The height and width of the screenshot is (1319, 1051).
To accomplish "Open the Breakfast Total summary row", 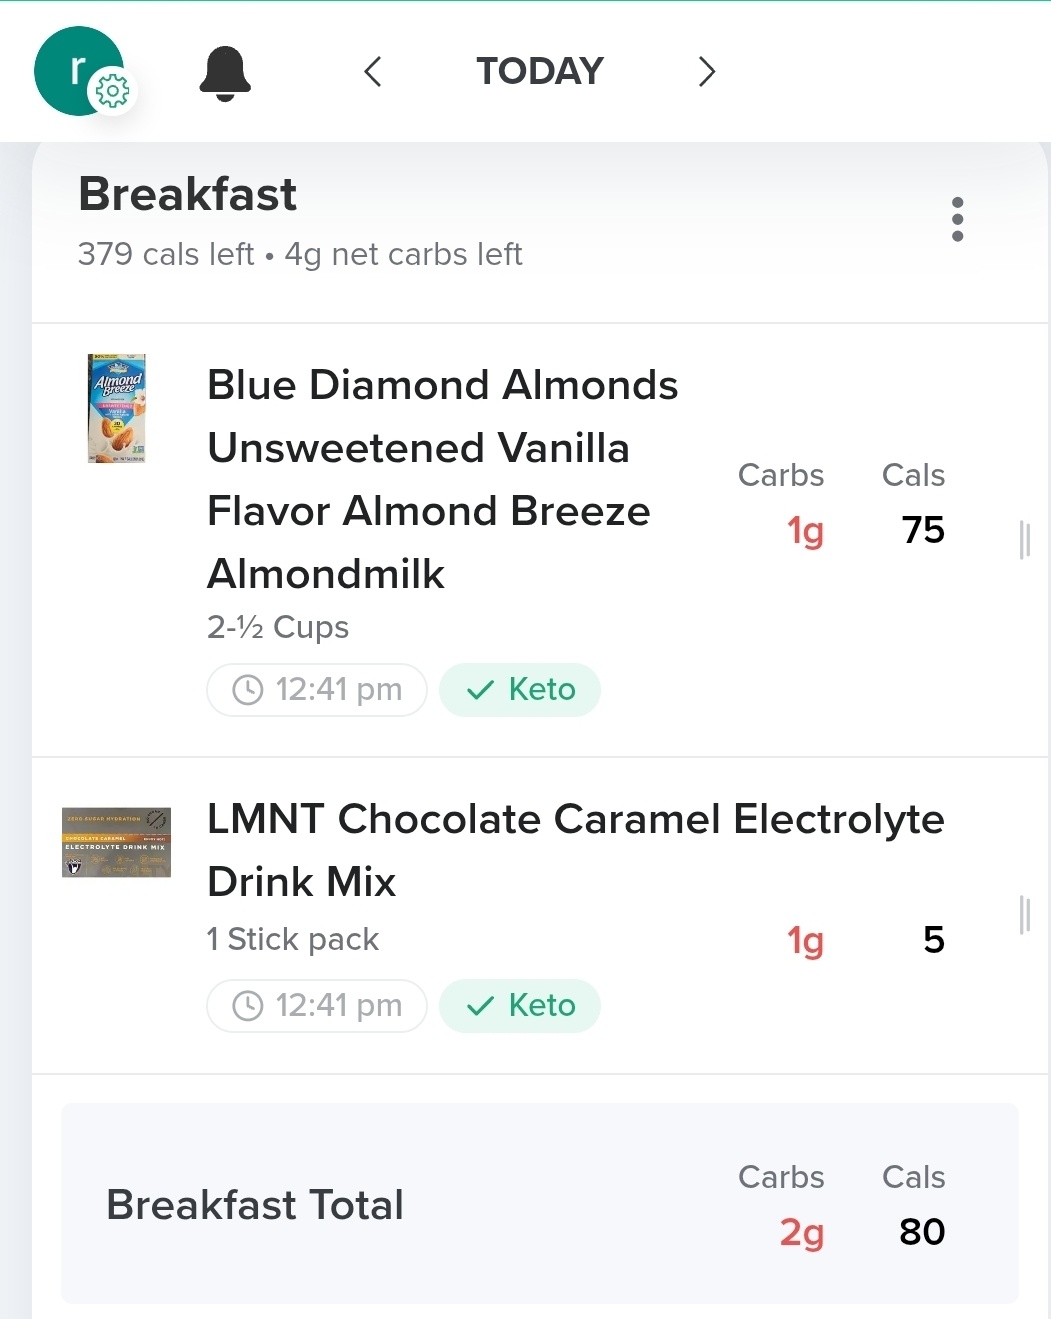I will tap(540, 1204).
